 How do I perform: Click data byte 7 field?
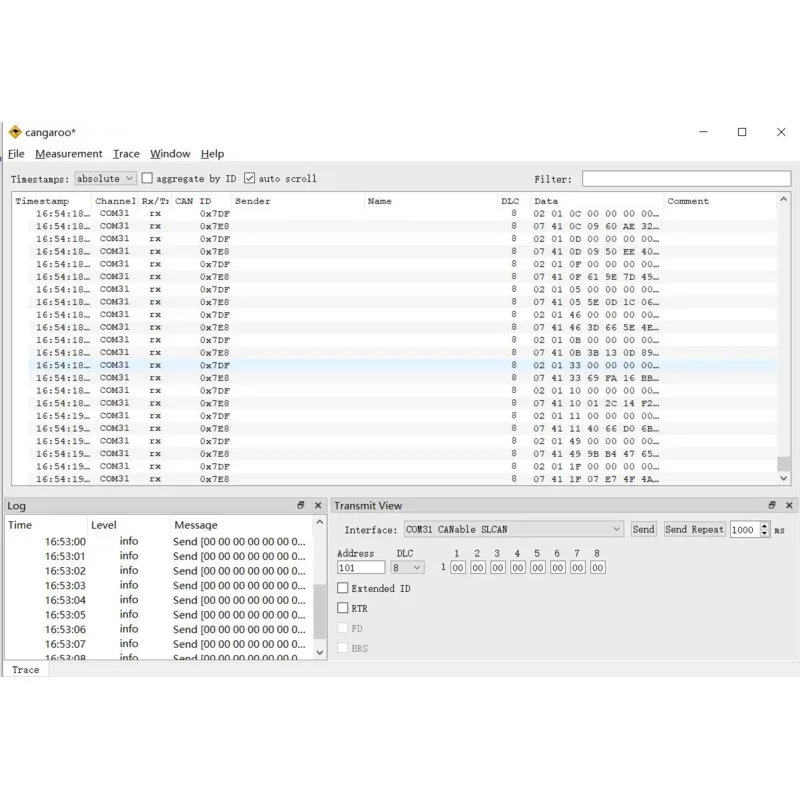[577, 567]
